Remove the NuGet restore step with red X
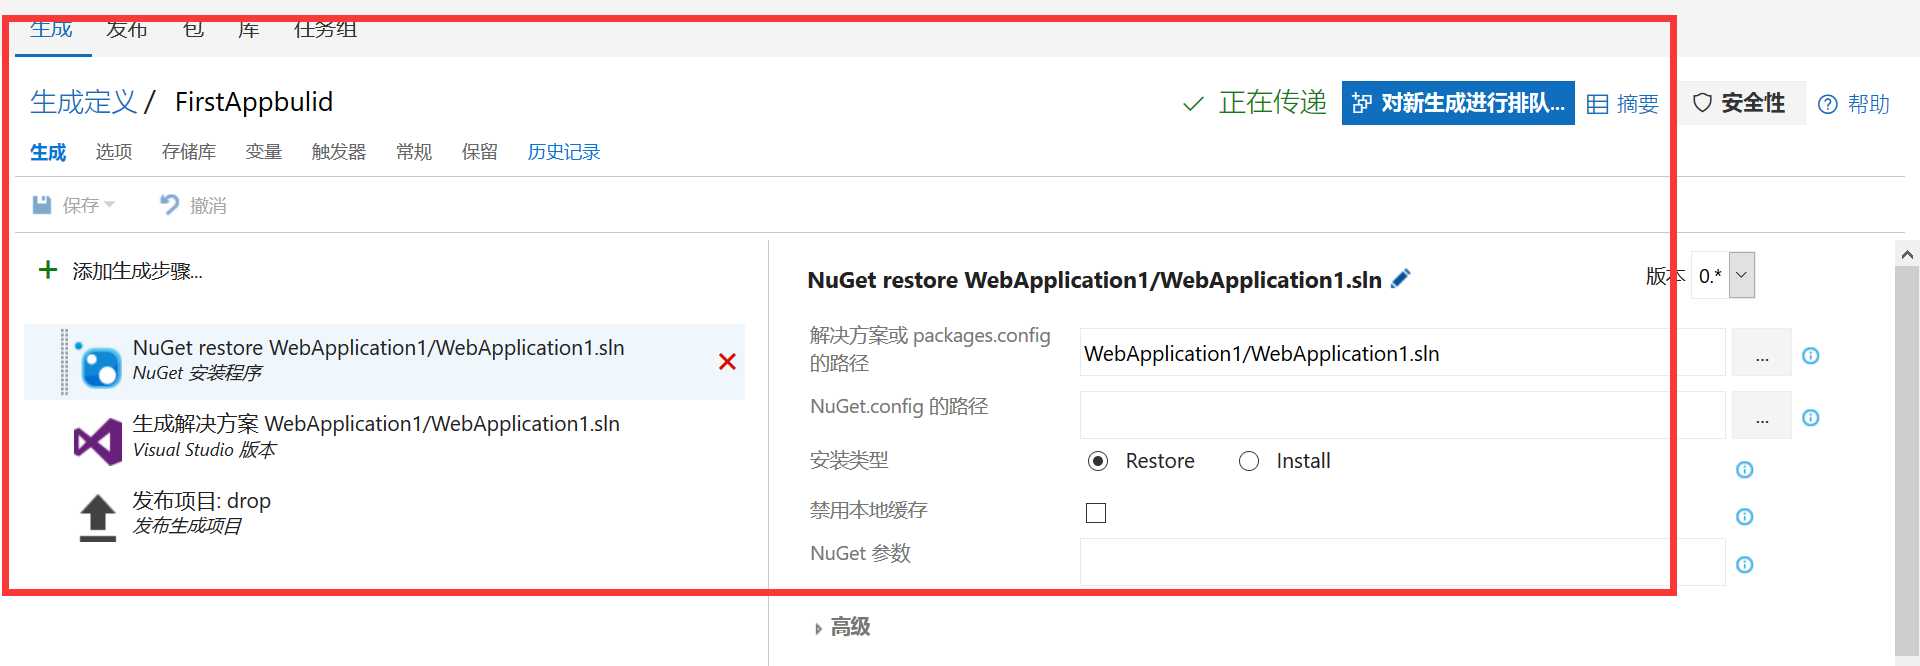This screenshot has height=666, width=1920. pos(727,362)
